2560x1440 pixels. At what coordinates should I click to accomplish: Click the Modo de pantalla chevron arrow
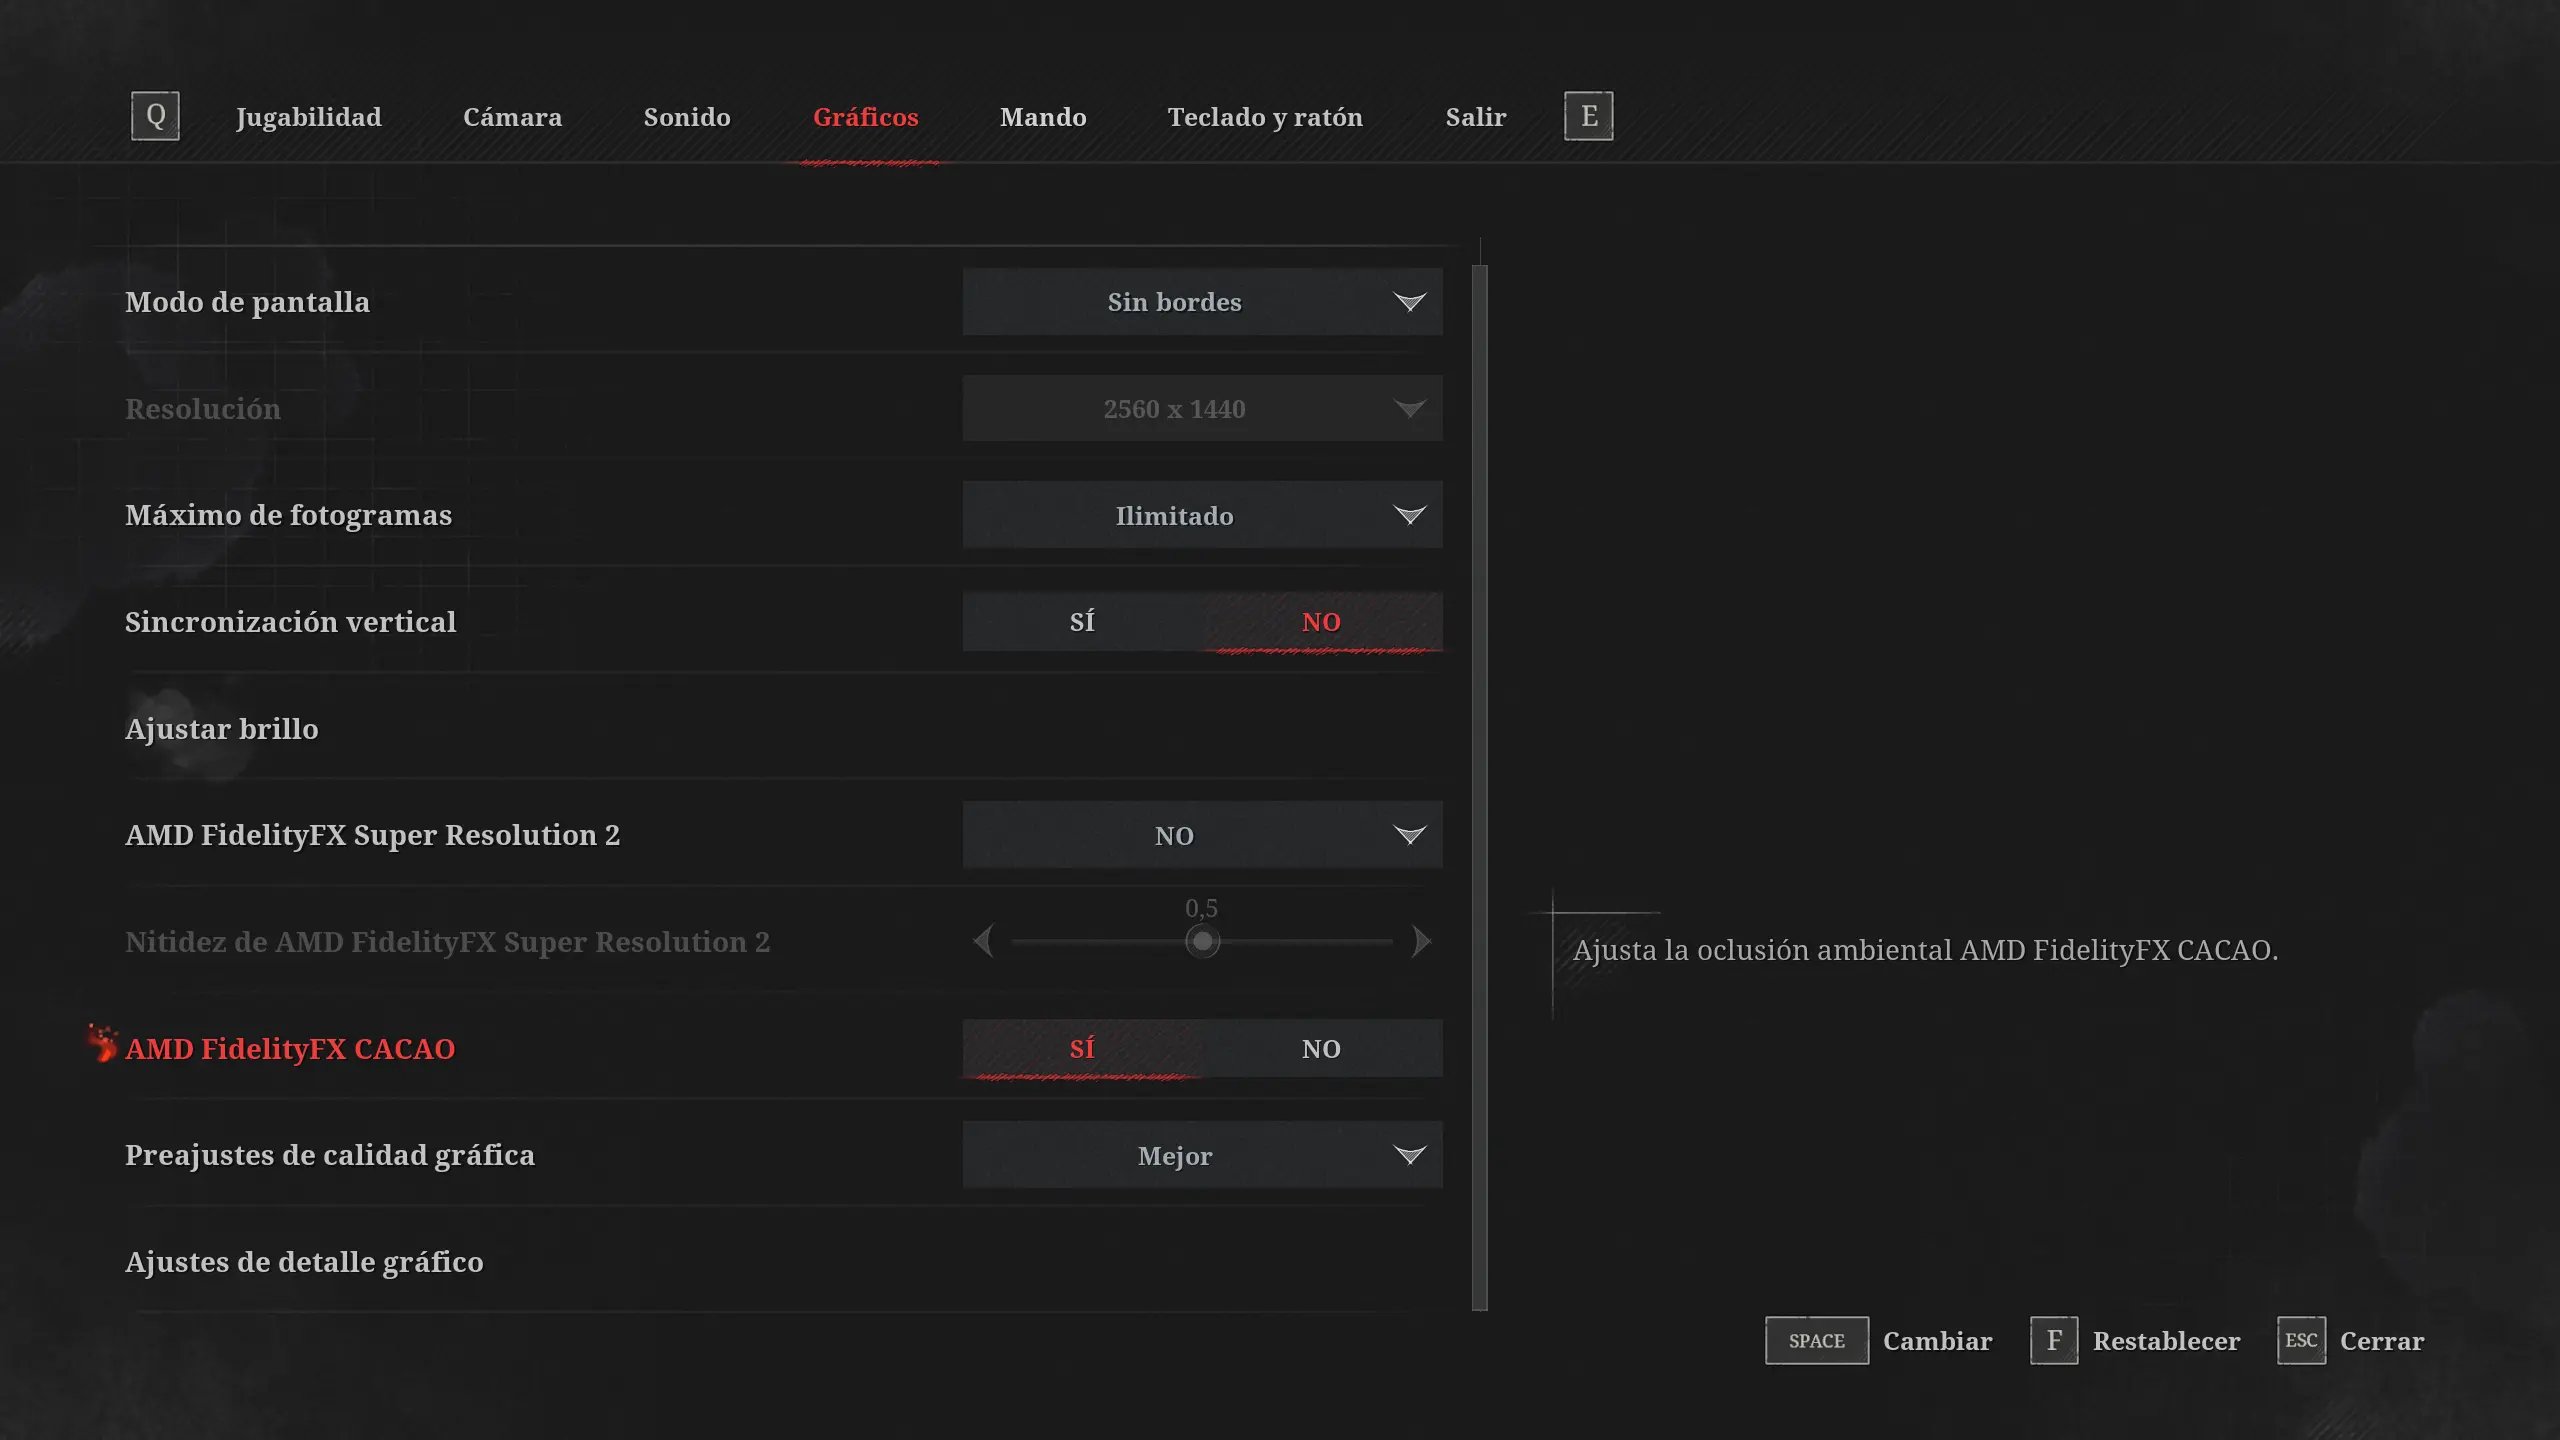1409,302
